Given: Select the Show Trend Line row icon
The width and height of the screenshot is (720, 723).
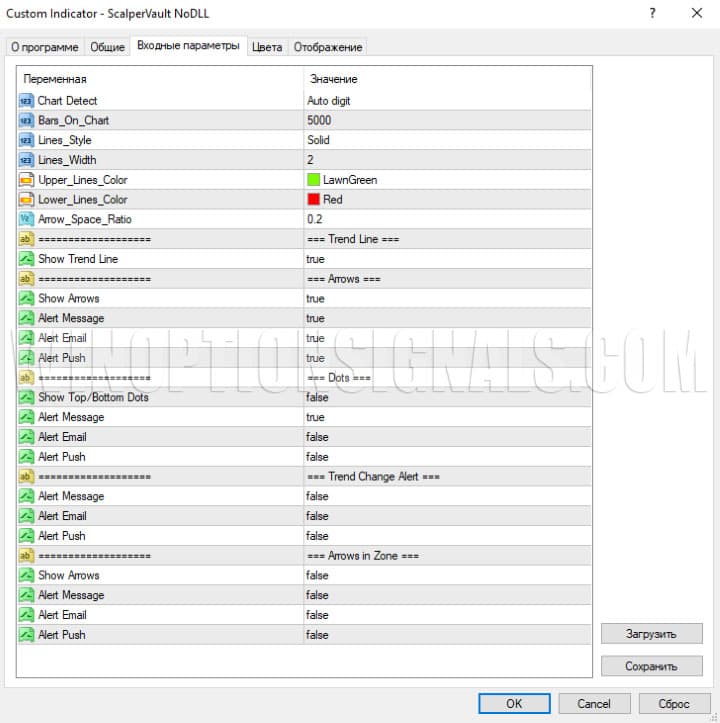Looking at the screenshot, I should click(x=26, y=259).
